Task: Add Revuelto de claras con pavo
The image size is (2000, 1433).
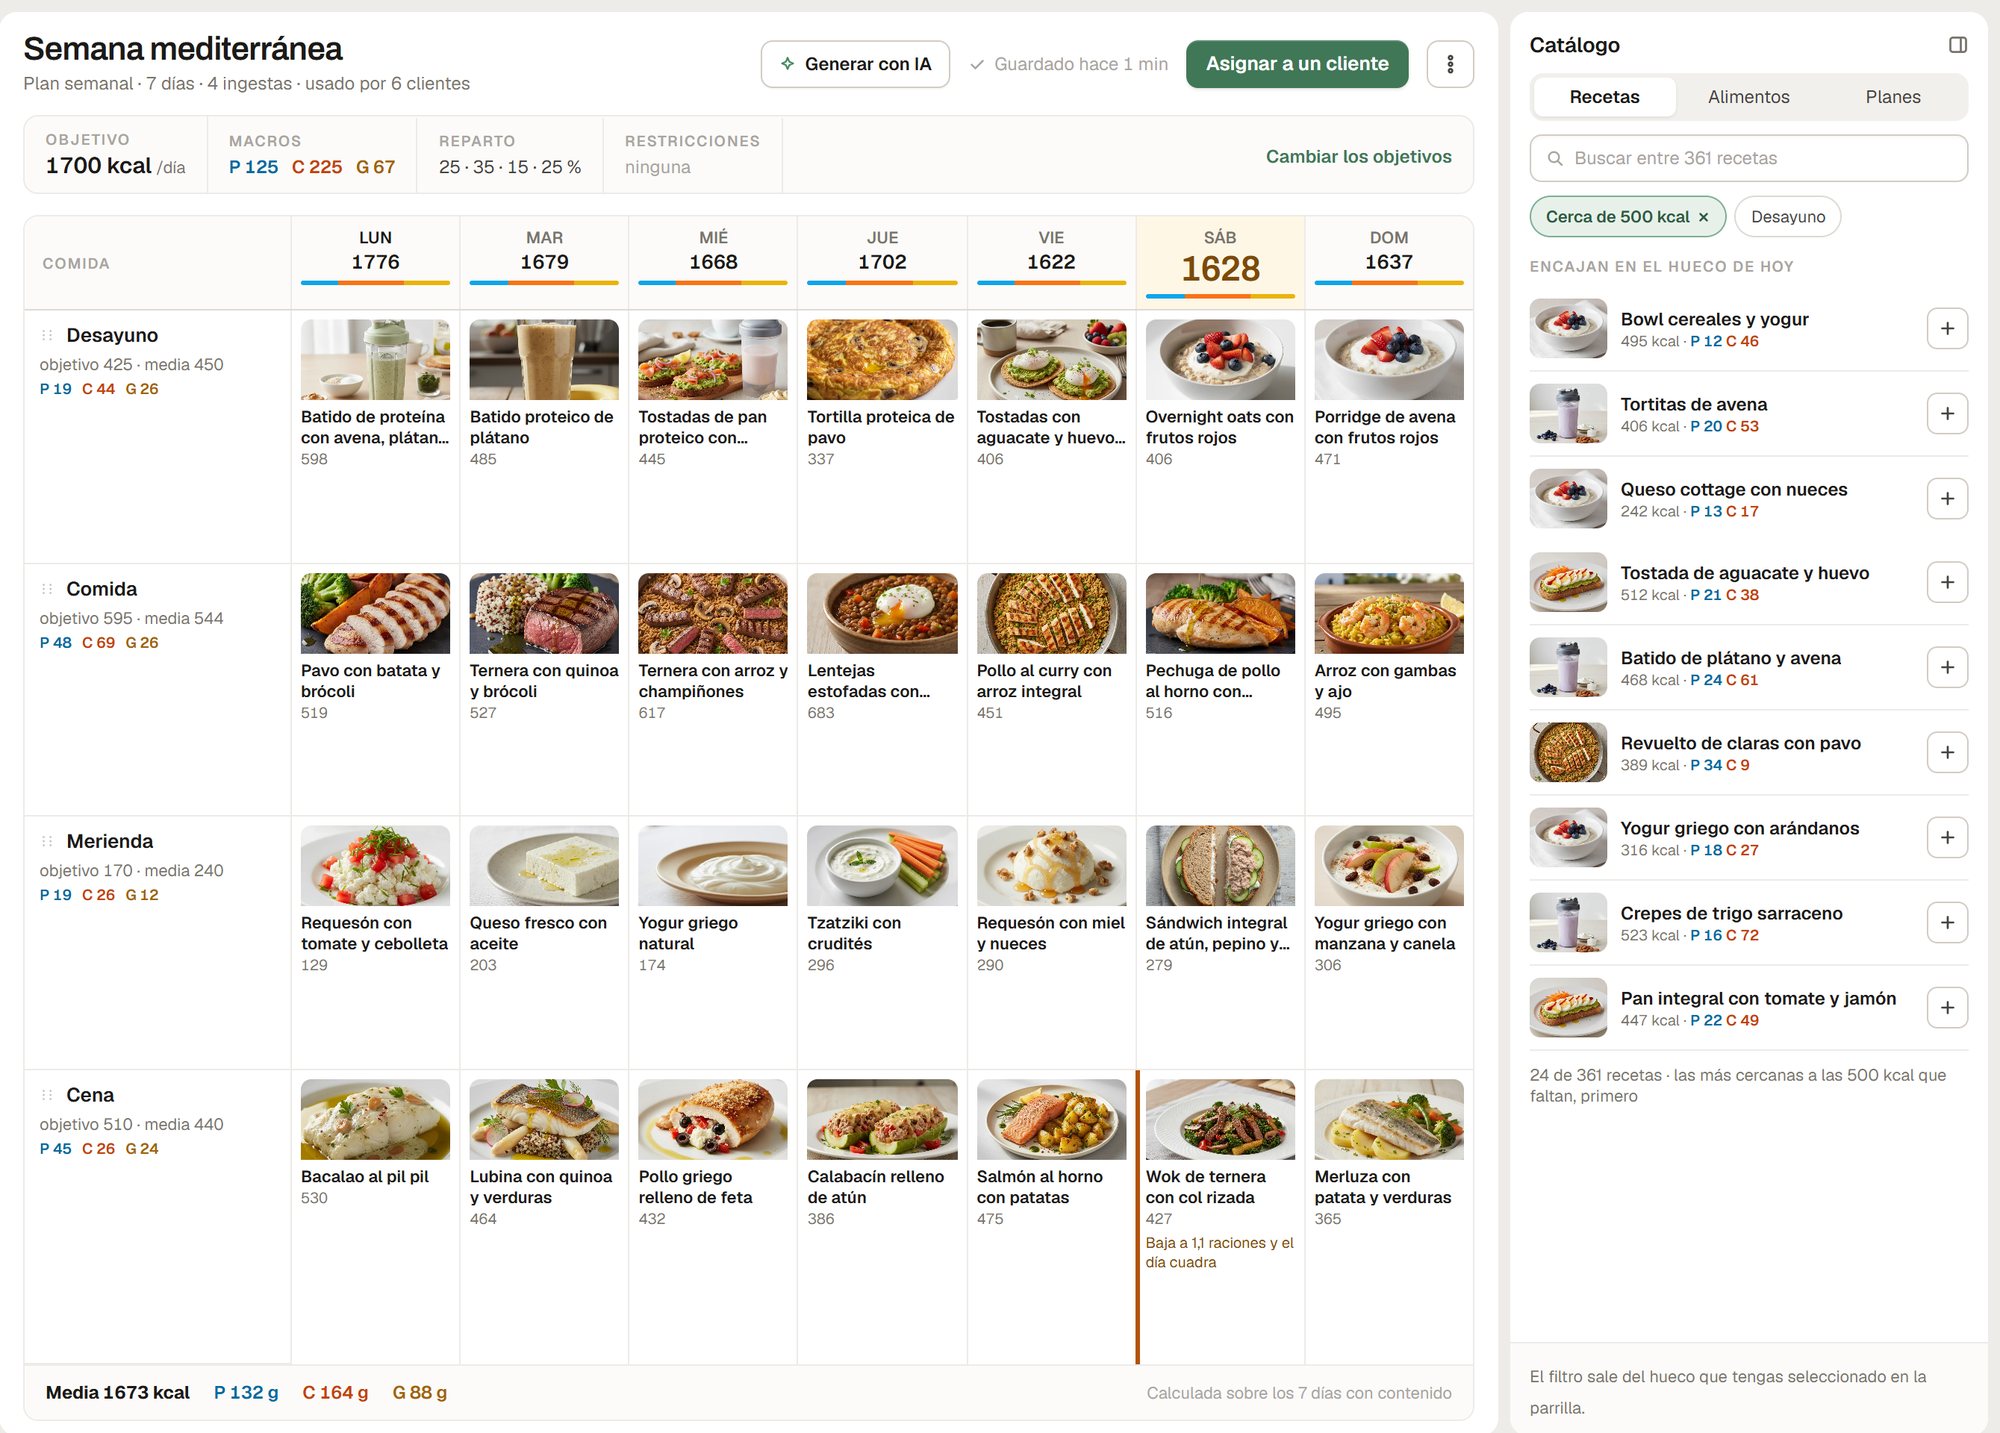Action: [x=1947, y=753]
